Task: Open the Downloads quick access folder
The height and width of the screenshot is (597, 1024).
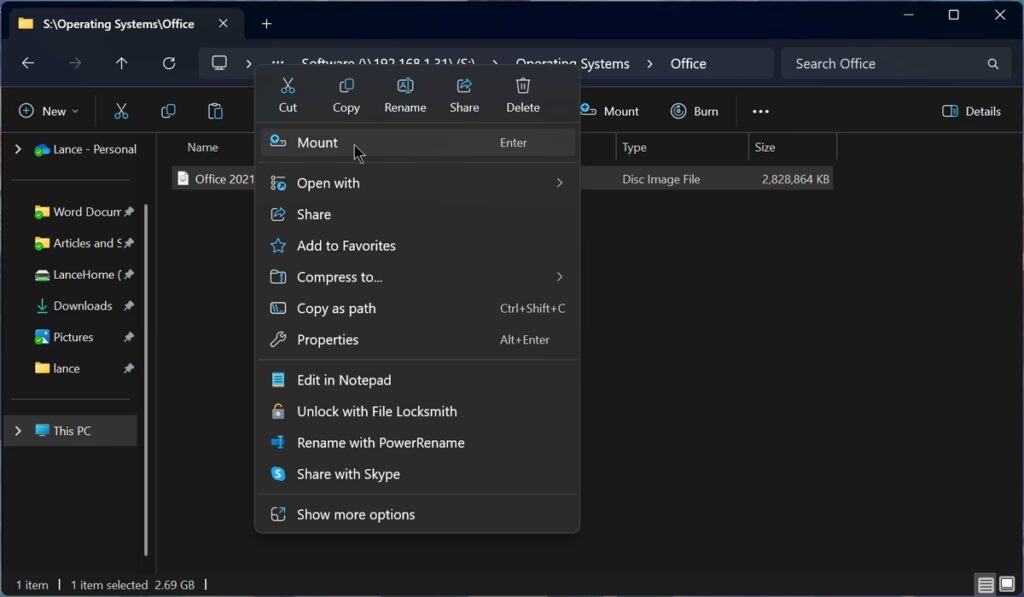Action: 82,306
